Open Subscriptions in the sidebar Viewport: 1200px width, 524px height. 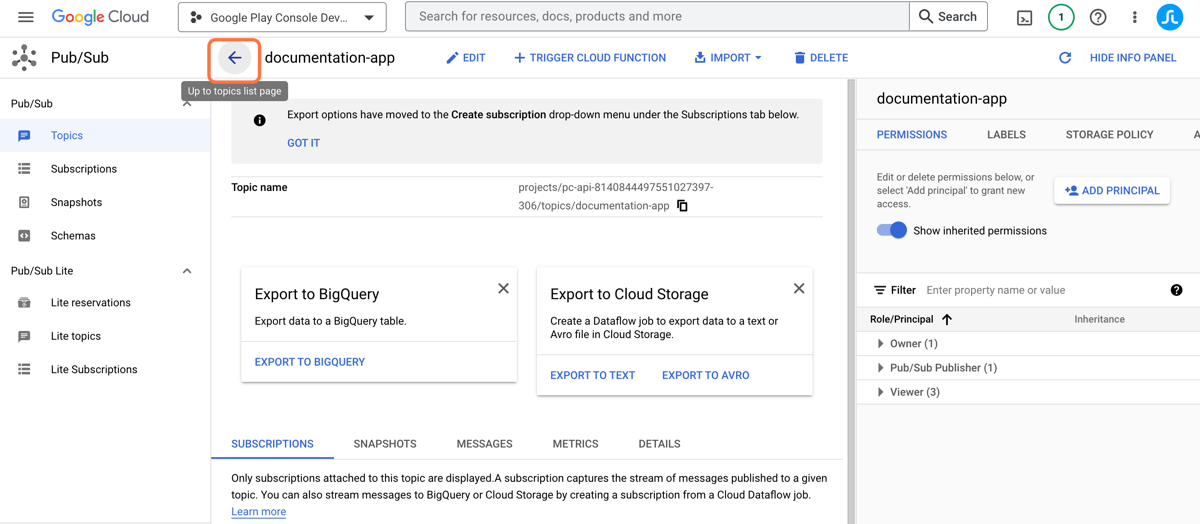point(105,169)
